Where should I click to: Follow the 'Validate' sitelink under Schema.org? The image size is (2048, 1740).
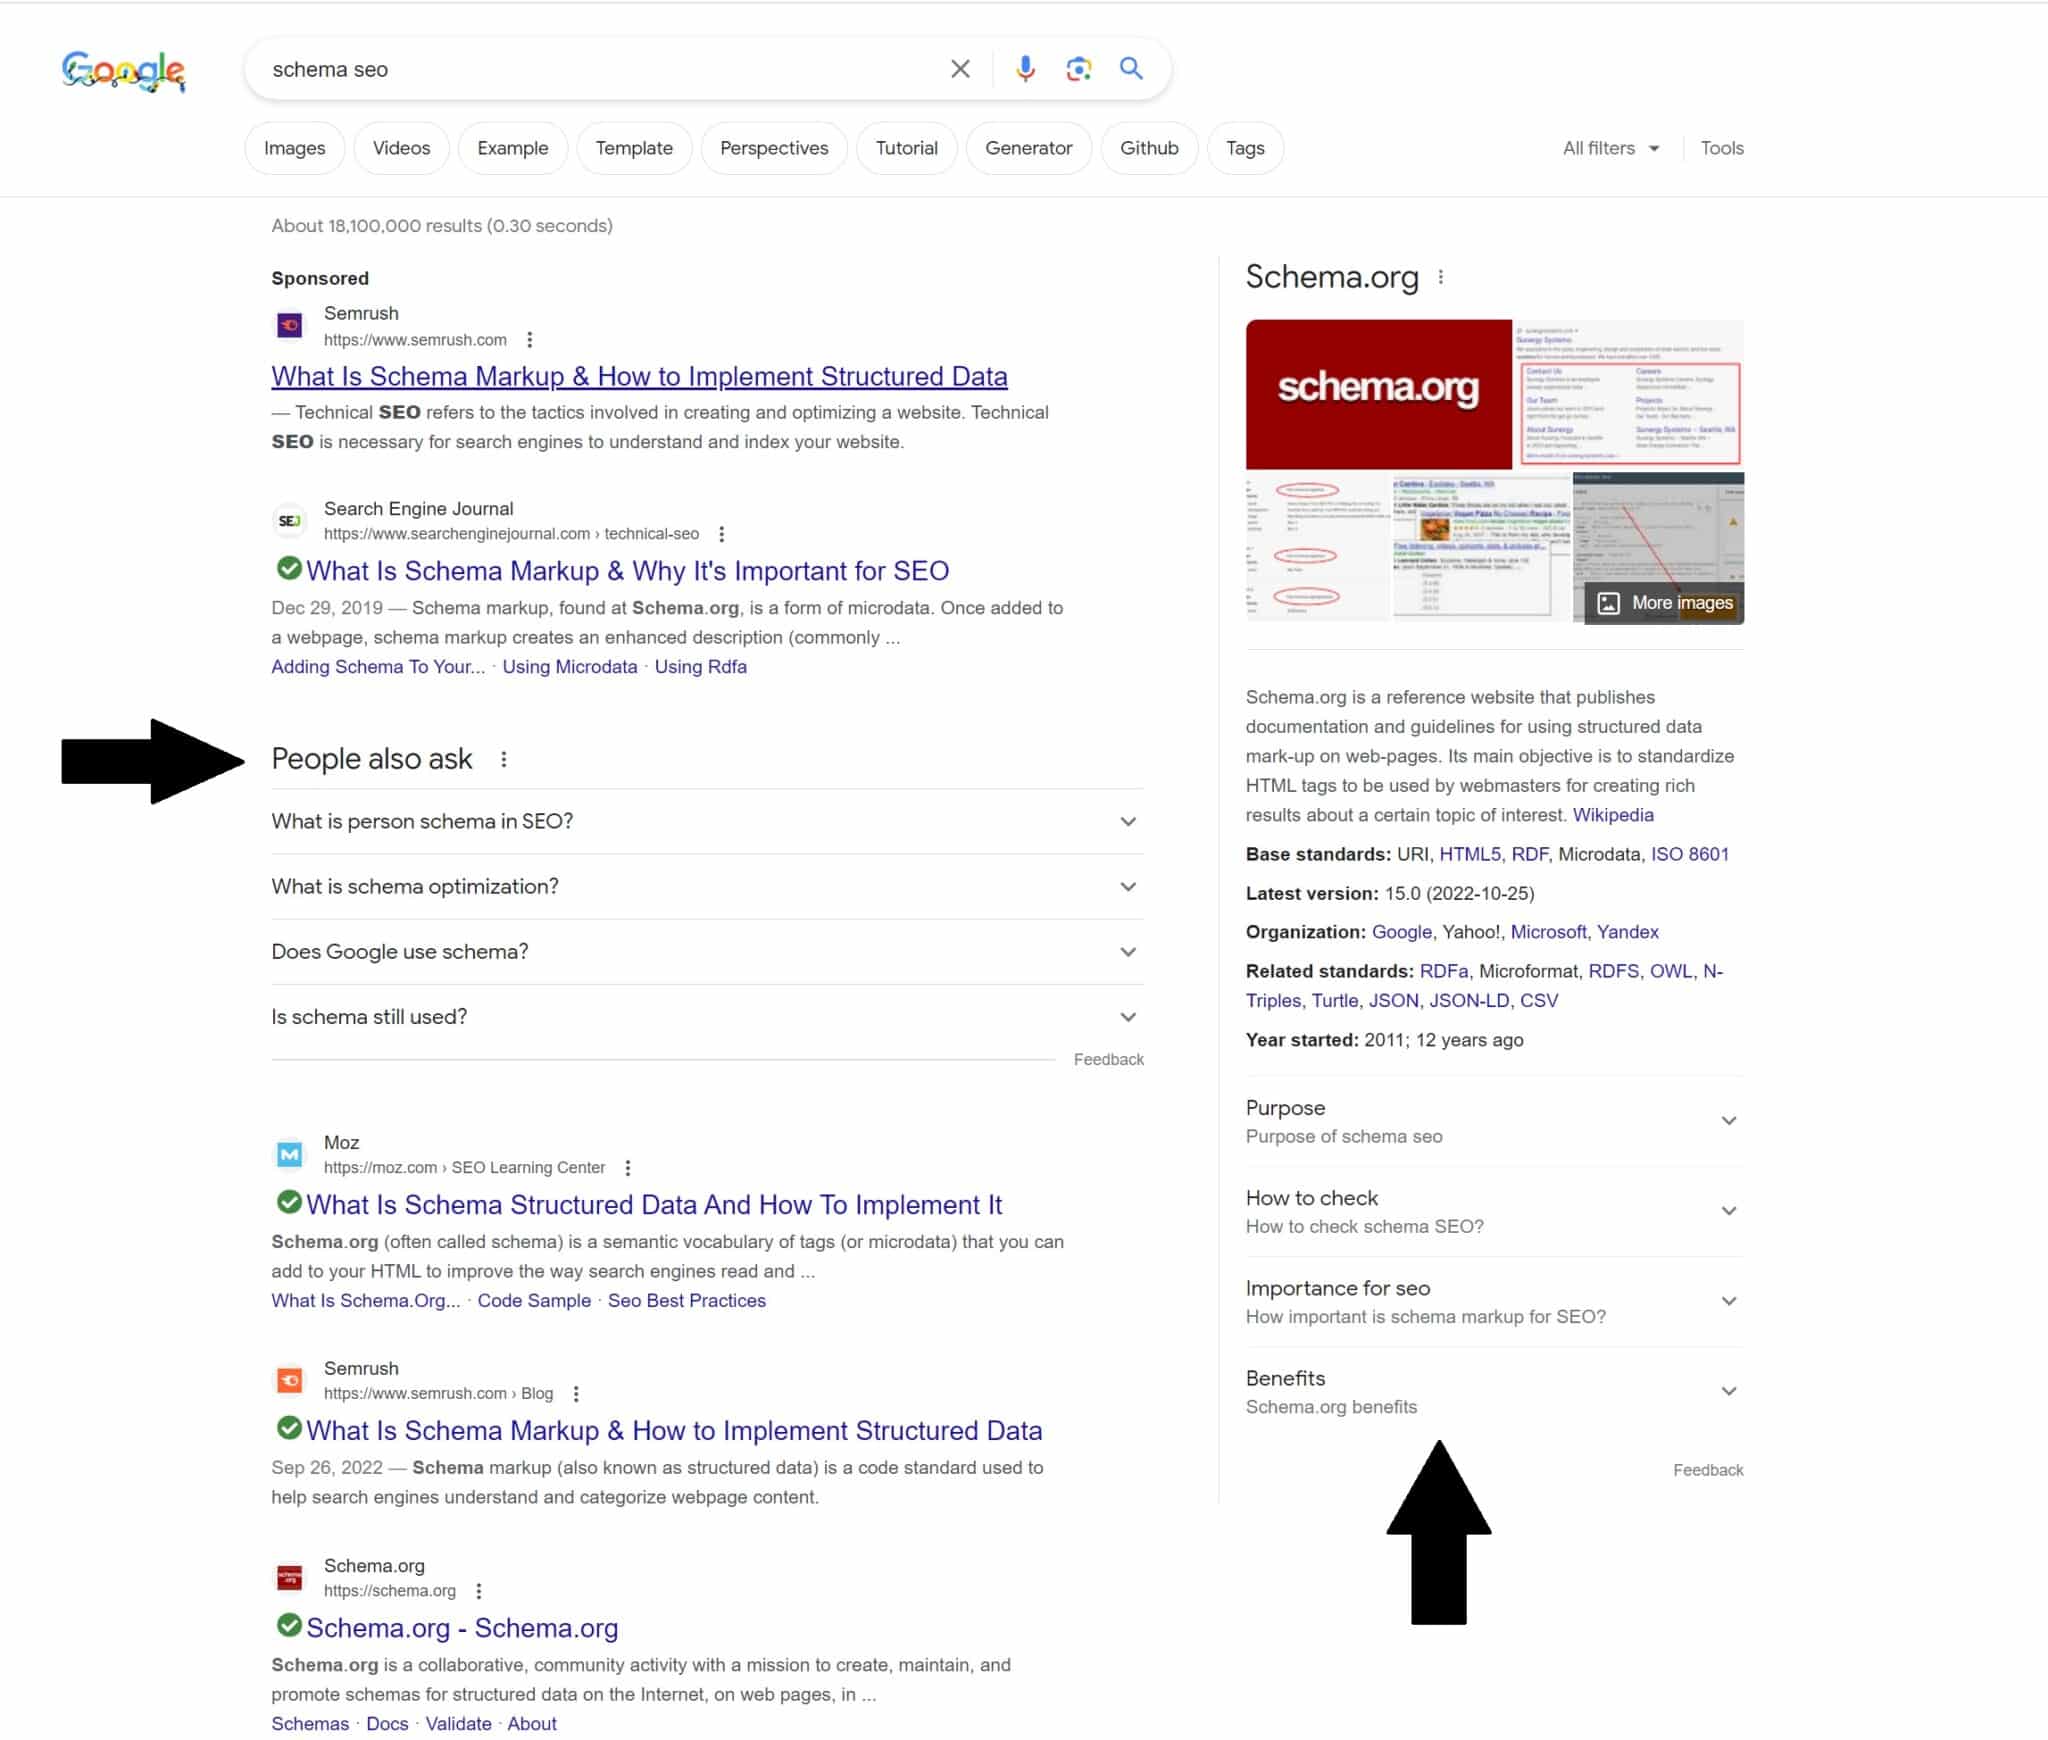(x=458, y=1724)
